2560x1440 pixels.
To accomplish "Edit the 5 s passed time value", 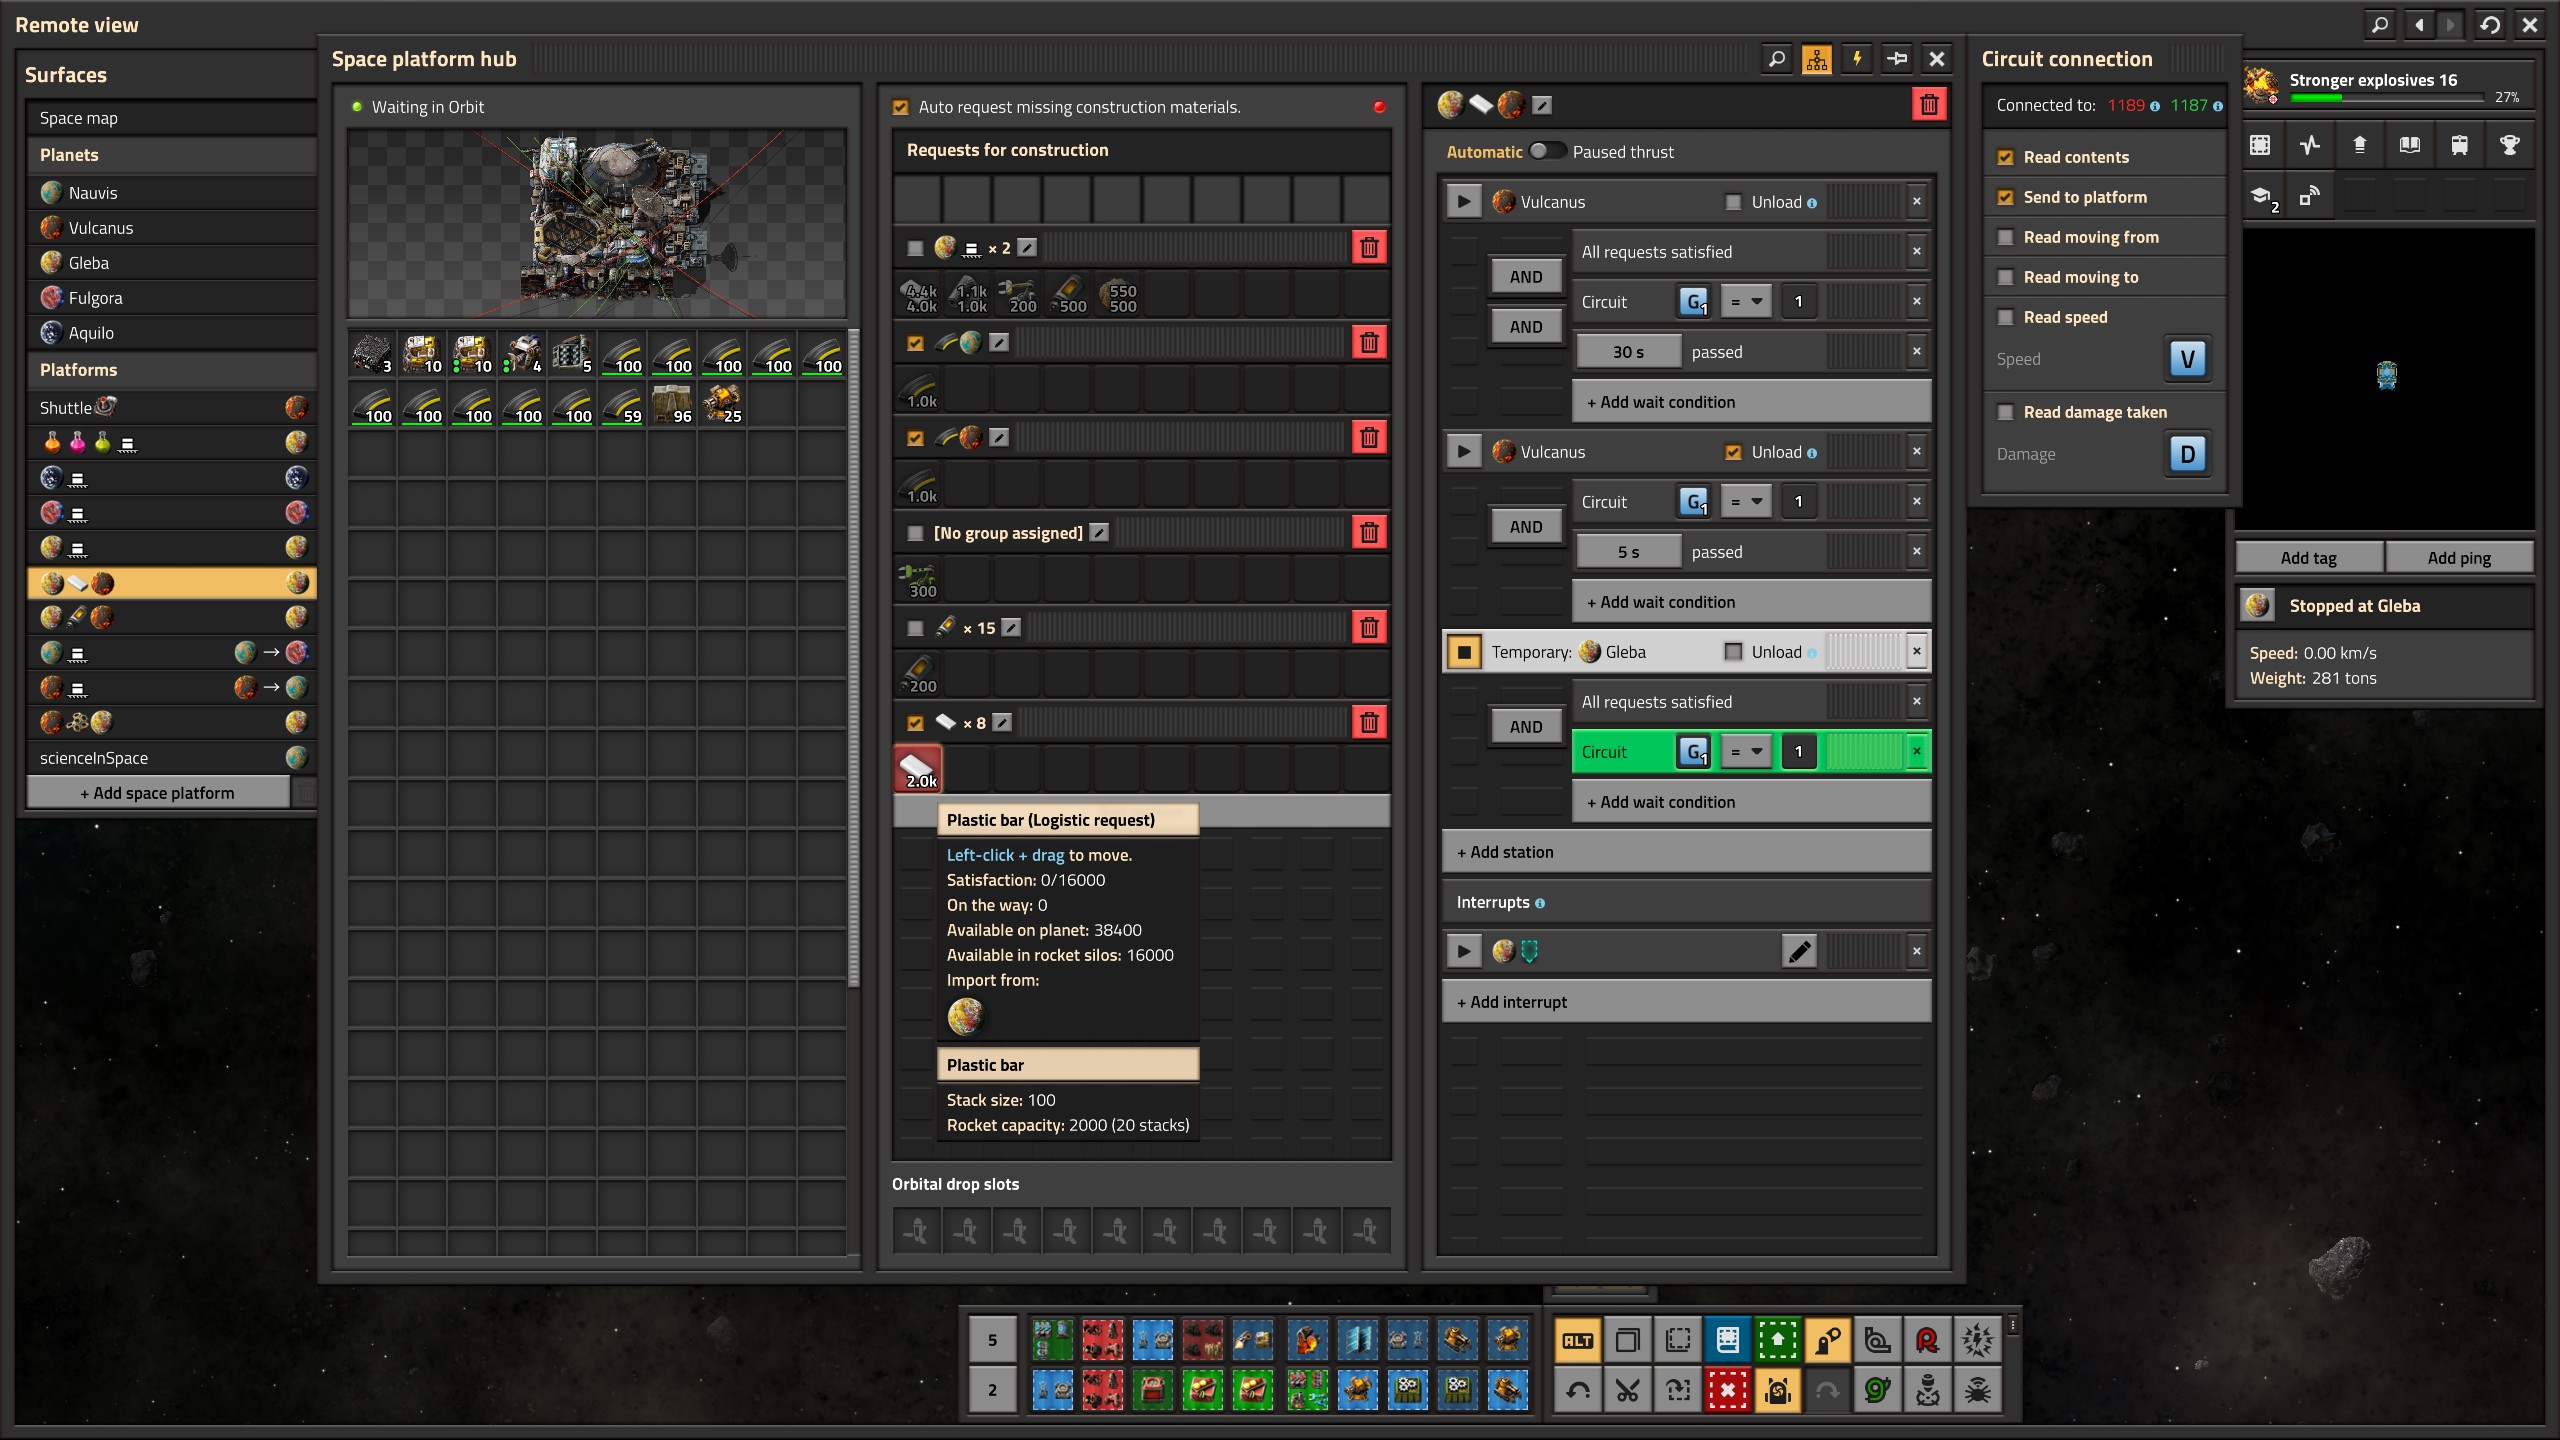I will click(x=1628, y=552).
